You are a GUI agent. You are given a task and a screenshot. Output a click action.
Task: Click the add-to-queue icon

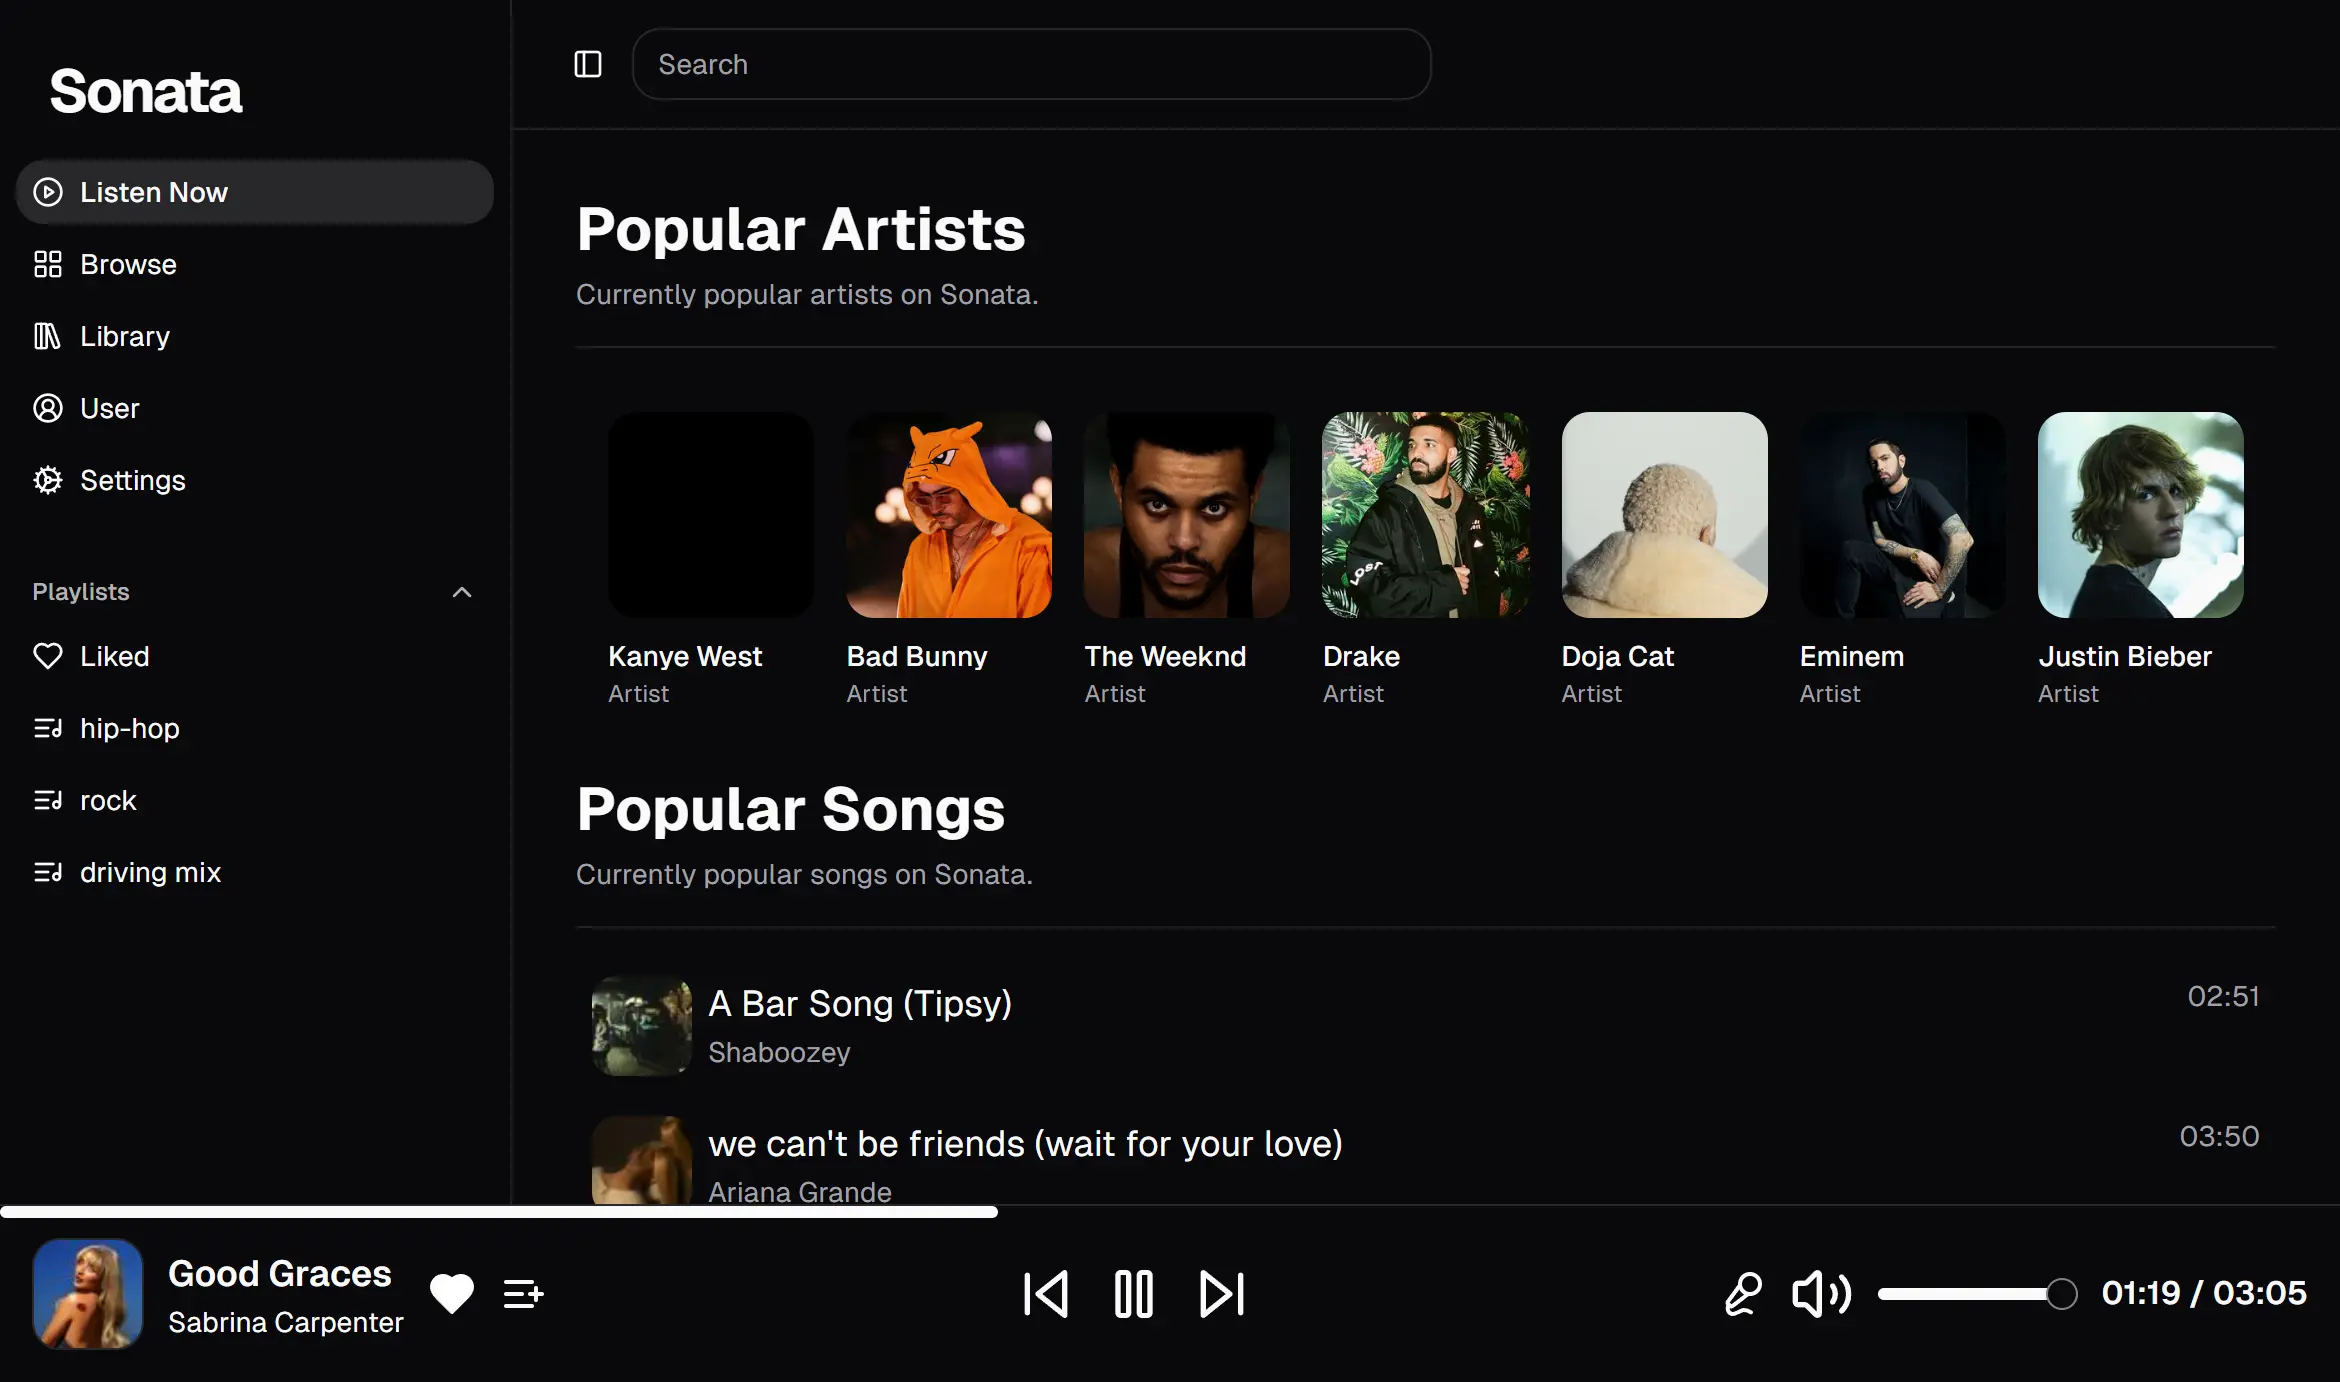pos(523,1294)
